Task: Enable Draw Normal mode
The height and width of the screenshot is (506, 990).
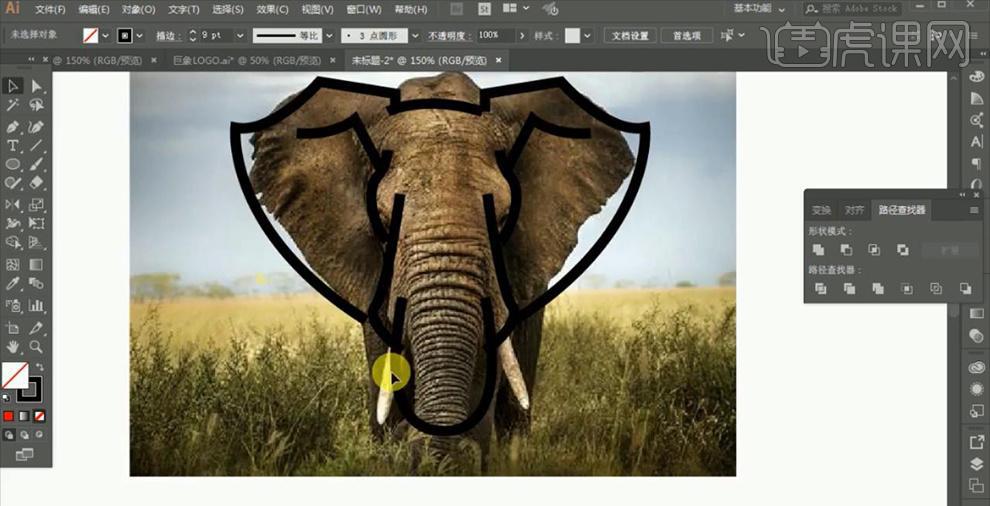Action: coord(9,435)
